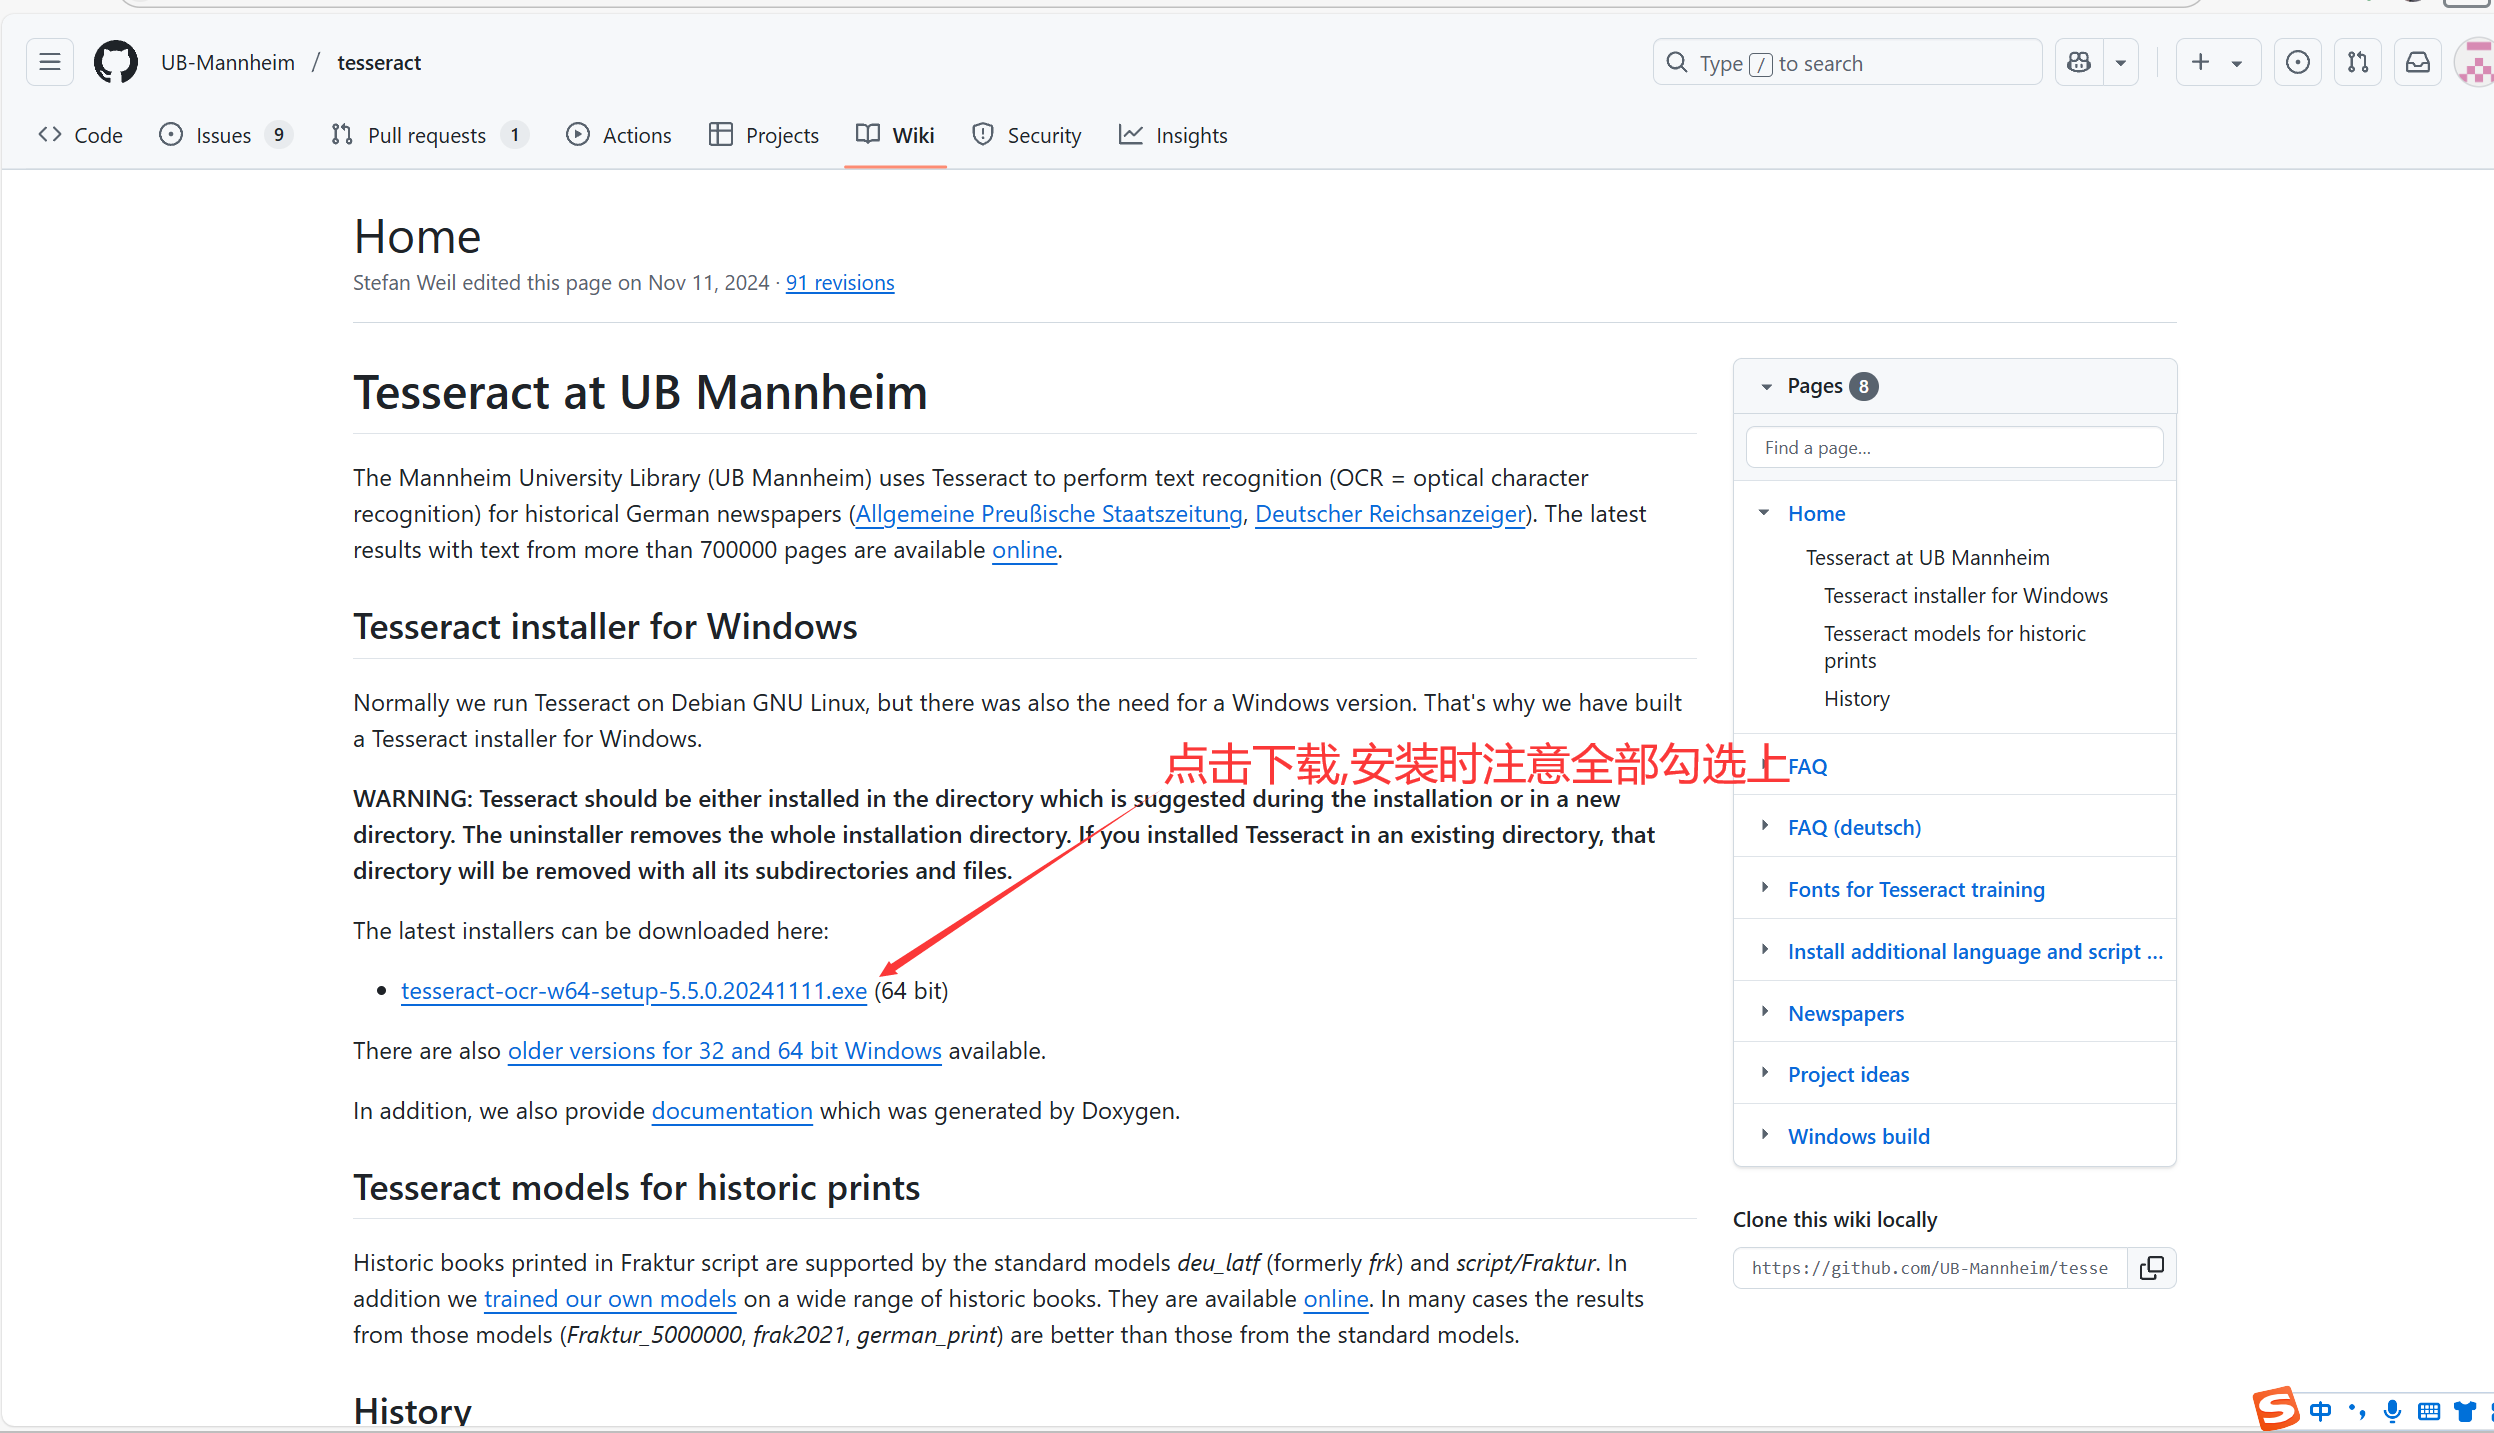The width and height of the screenshot is (2494, 1433).
Task: Open the notifications inbox icon
Action: (x=2417, y=63)
